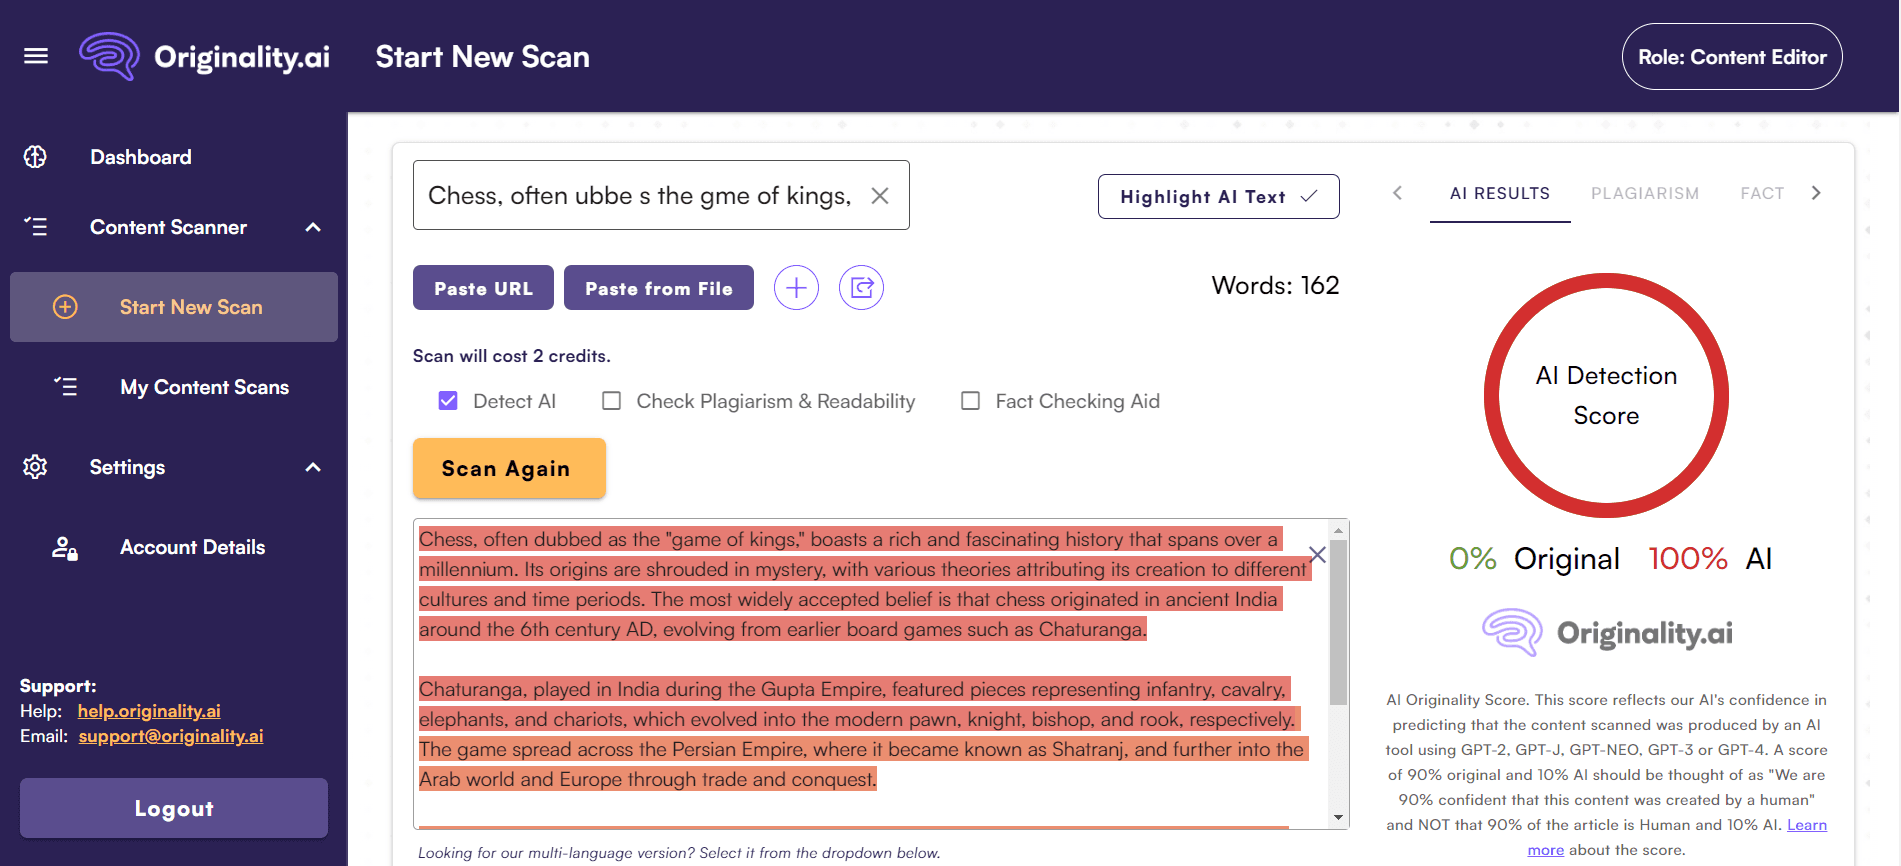The width and height of the screenshot is (1901, 866).
Task: Enable the Fact Checking Aid checkbox
Action: point(970,401)
